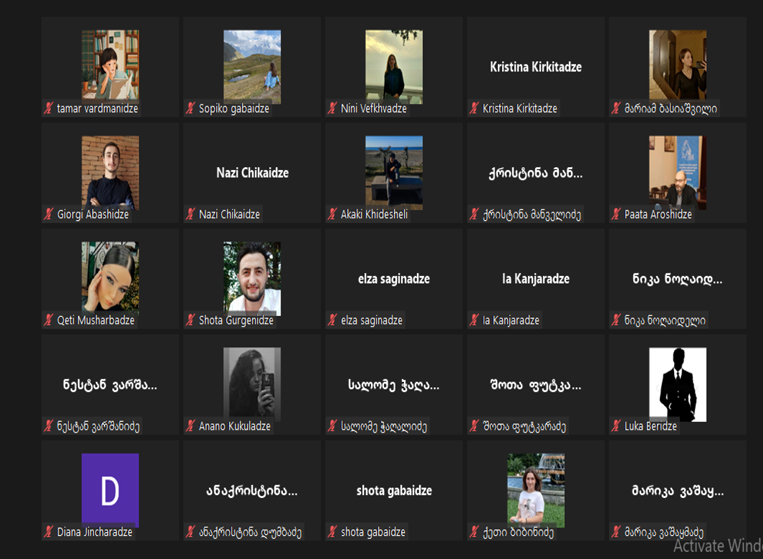This screenshot has height=559, width=763.
Task: Click the suited silhouette avatar of Luka Beridze
Action: [x=677, y=384]
